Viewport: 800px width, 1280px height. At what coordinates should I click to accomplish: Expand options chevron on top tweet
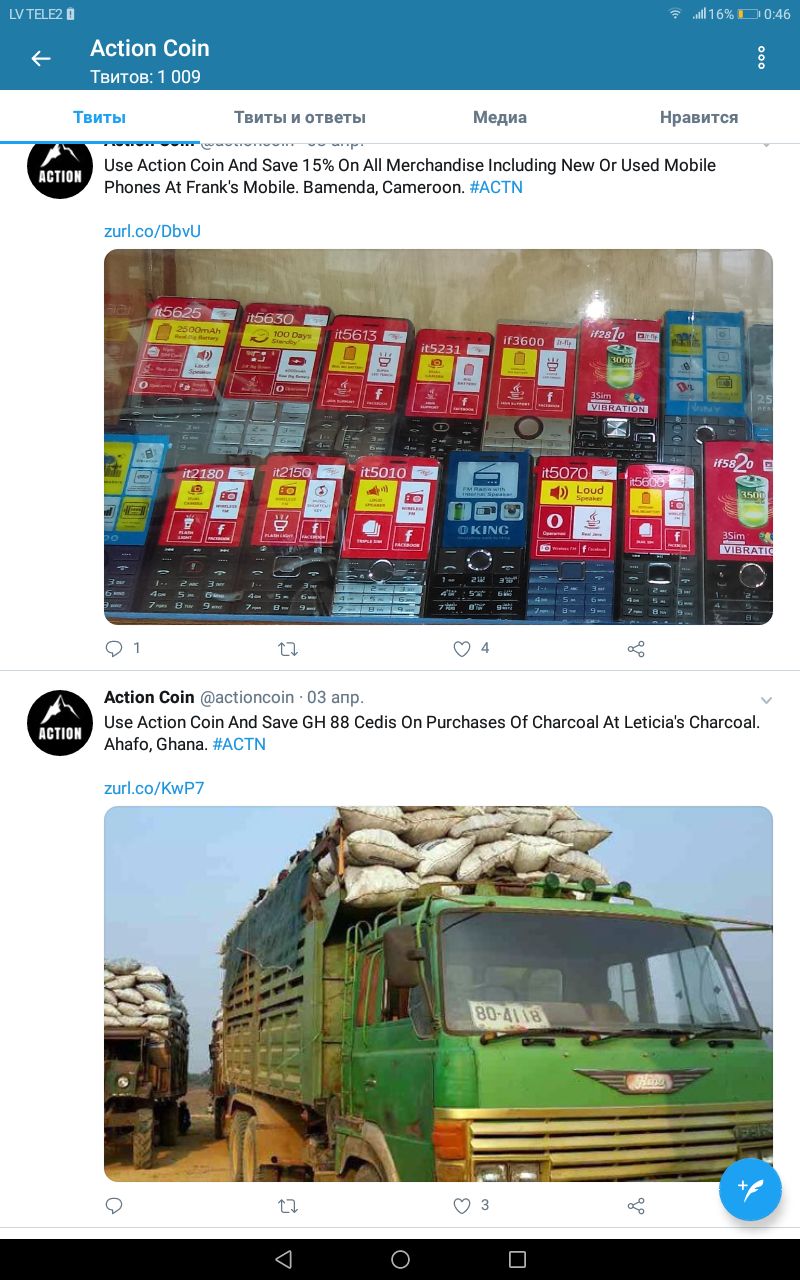click(x=767, y=145)
